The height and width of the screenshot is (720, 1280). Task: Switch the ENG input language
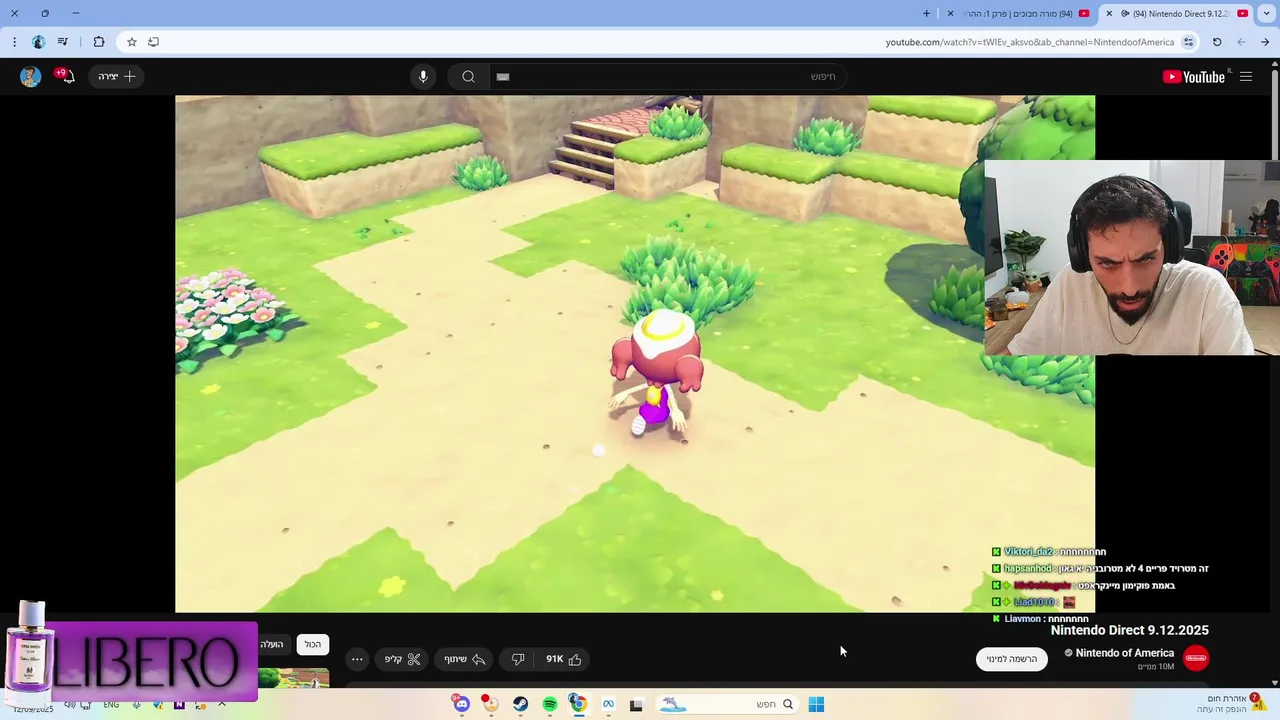tap(111, 705)
